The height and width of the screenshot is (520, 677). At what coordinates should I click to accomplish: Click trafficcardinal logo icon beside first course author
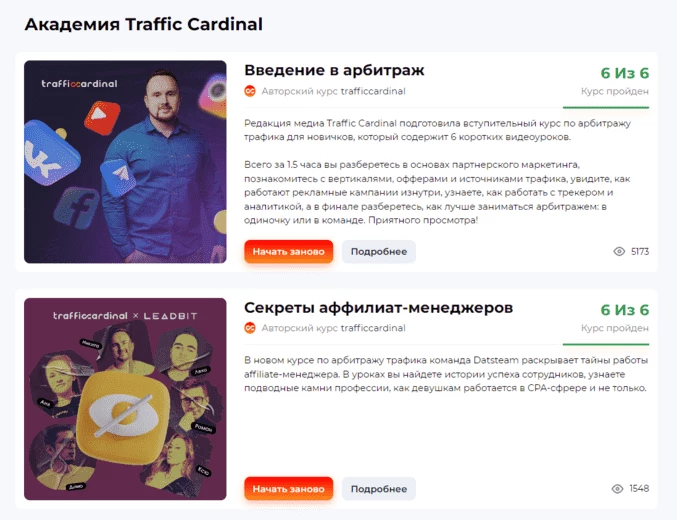(x=250, y=91)
